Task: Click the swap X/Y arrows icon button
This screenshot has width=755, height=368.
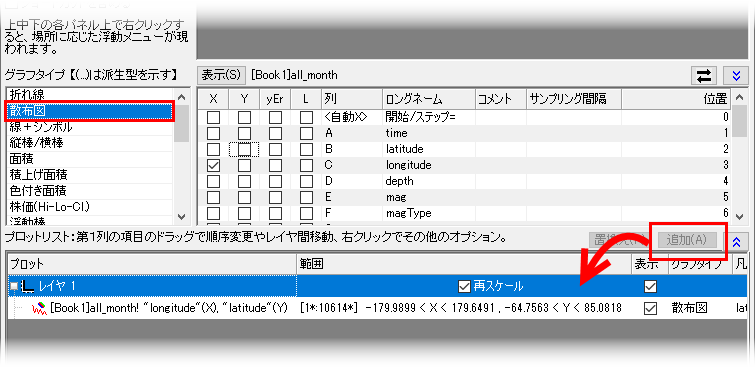Action: point(703,76)
